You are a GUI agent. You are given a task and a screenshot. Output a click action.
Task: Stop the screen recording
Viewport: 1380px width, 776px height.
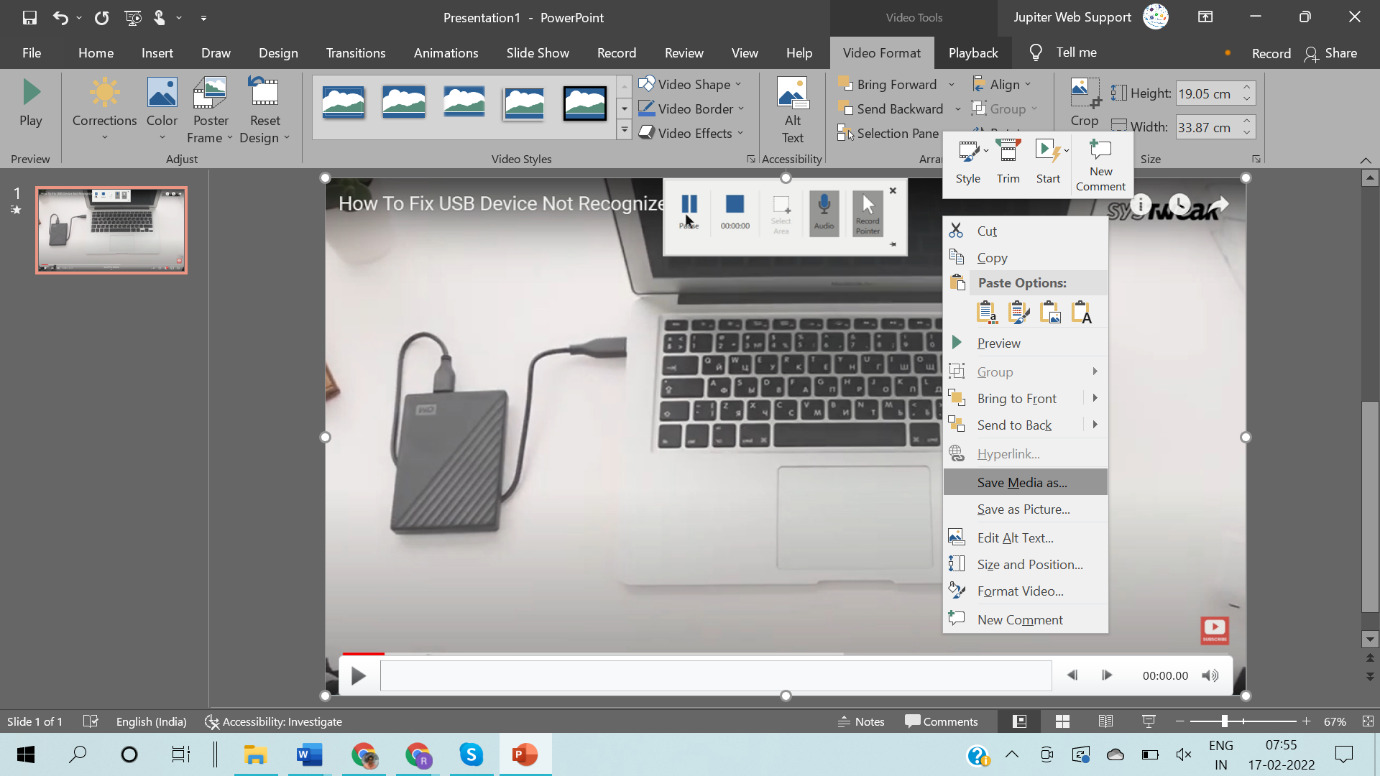point(735,212)
